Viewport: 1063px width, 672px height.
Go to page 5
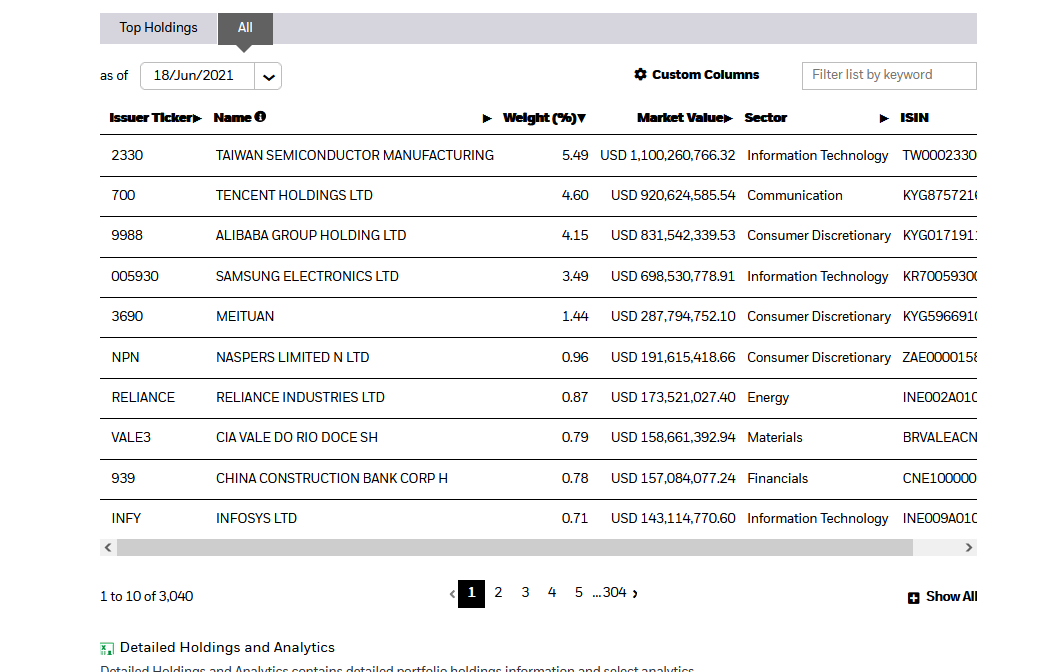pos(578,593)
